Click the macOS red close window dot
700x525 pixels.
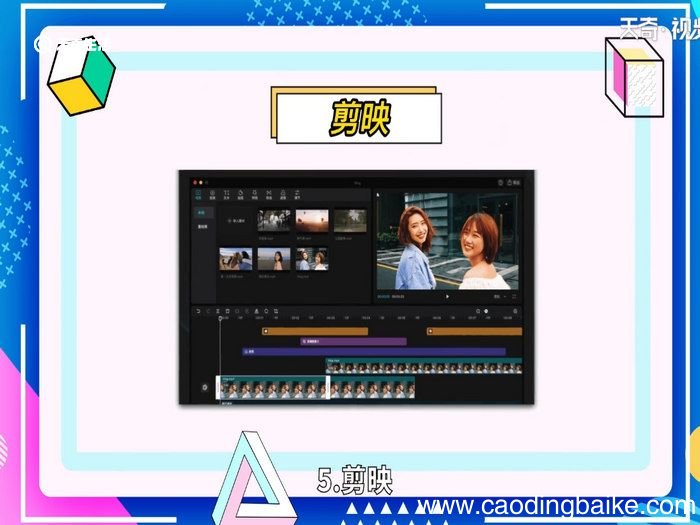point(195,183)
